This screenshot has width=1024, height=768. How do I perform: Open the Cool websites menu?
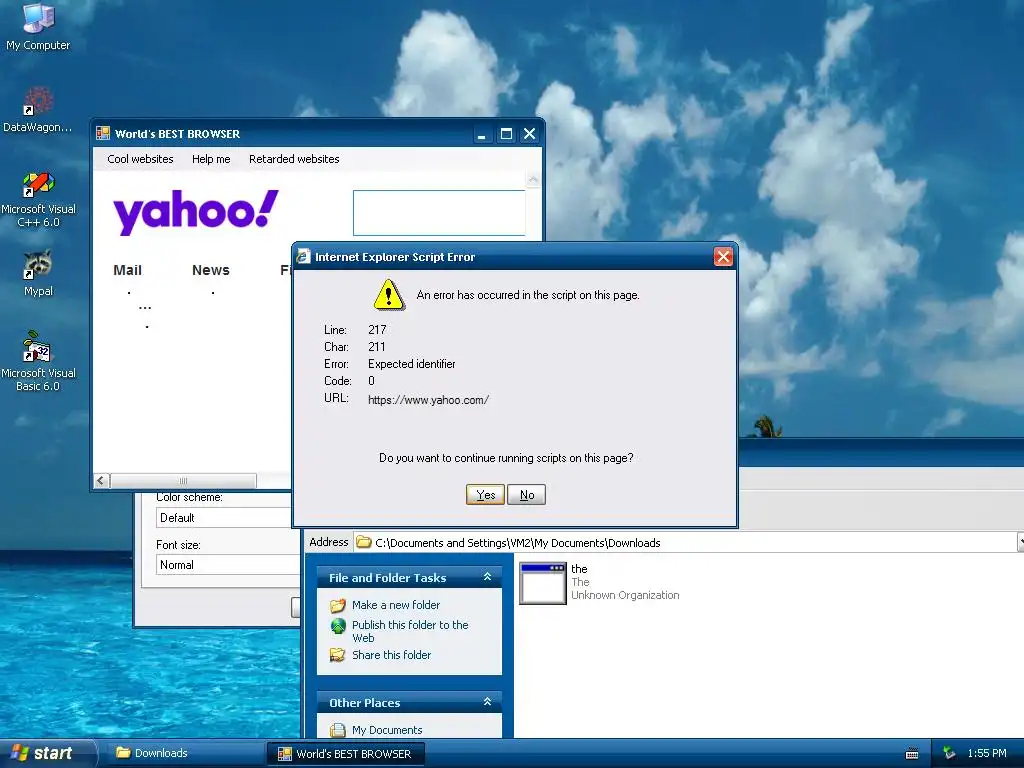[140, 159]
